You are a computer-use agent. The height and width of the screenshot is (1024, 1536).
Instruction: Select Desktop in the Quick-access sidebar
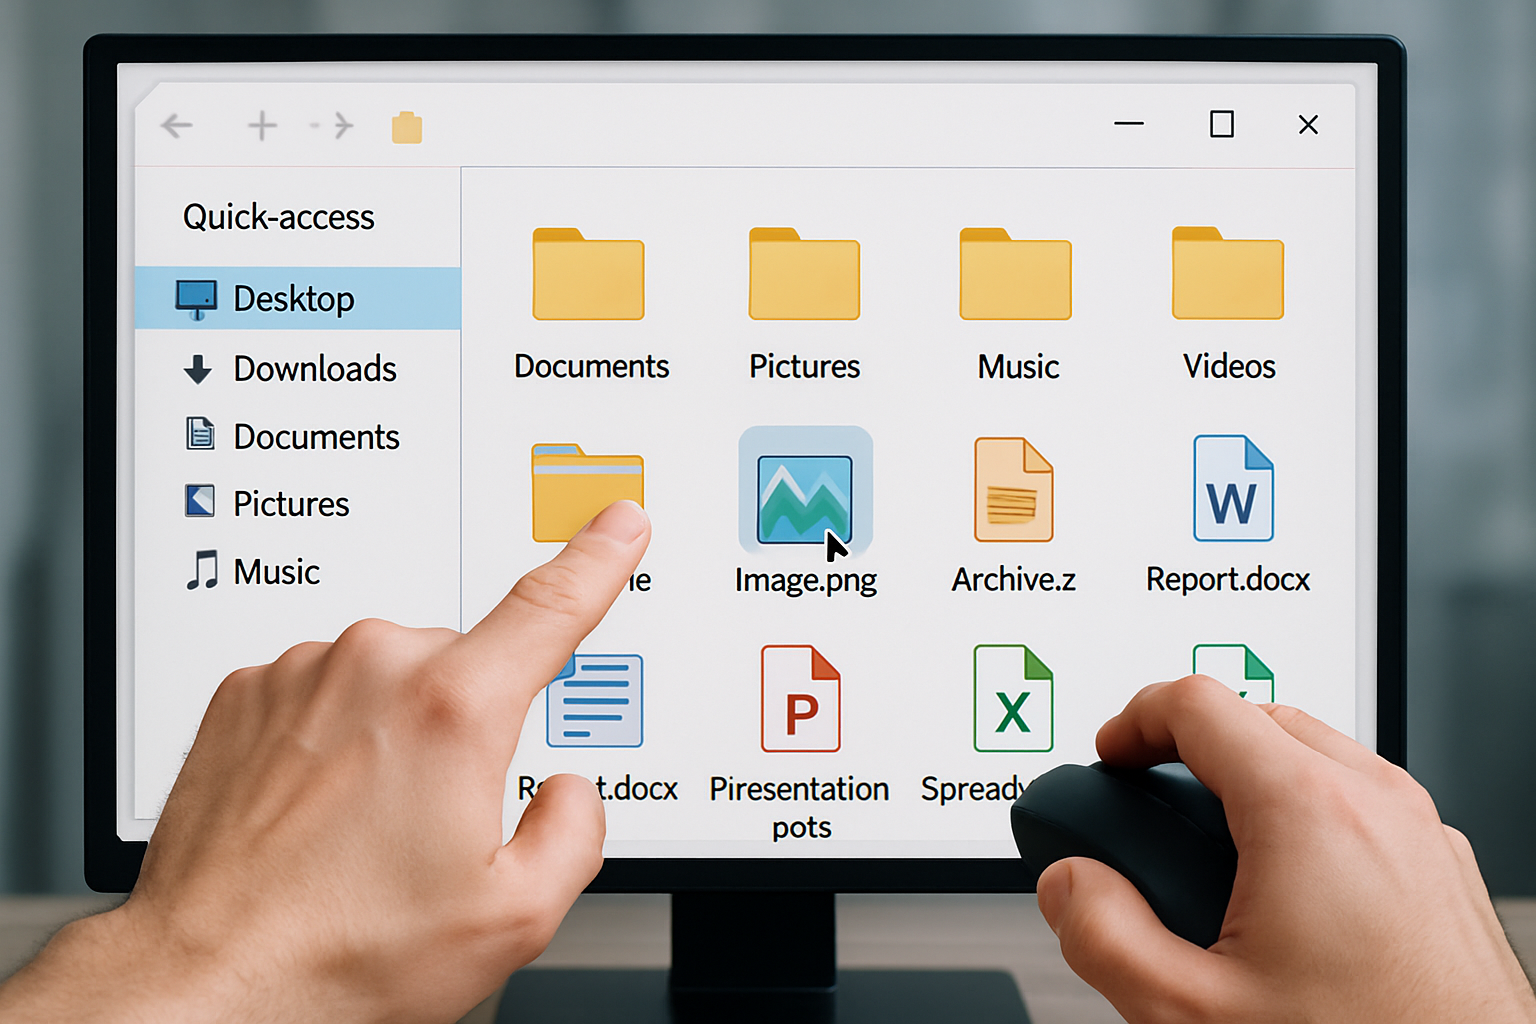coord(294,299)
